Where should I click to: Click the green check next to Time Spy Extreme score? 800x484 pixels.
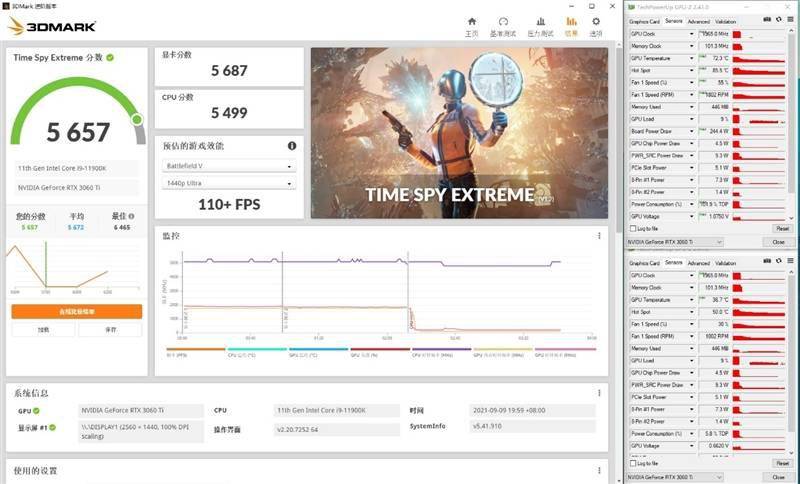click(110, 58)
